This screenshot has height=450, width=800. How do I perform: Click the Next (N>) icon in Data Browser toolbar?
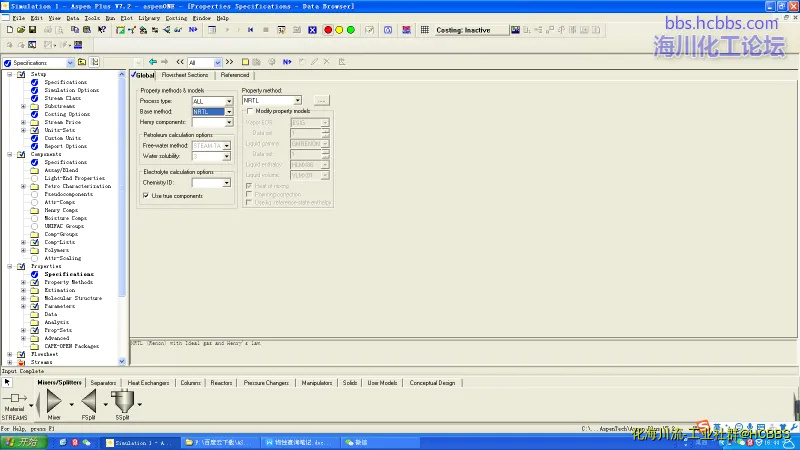287,62
